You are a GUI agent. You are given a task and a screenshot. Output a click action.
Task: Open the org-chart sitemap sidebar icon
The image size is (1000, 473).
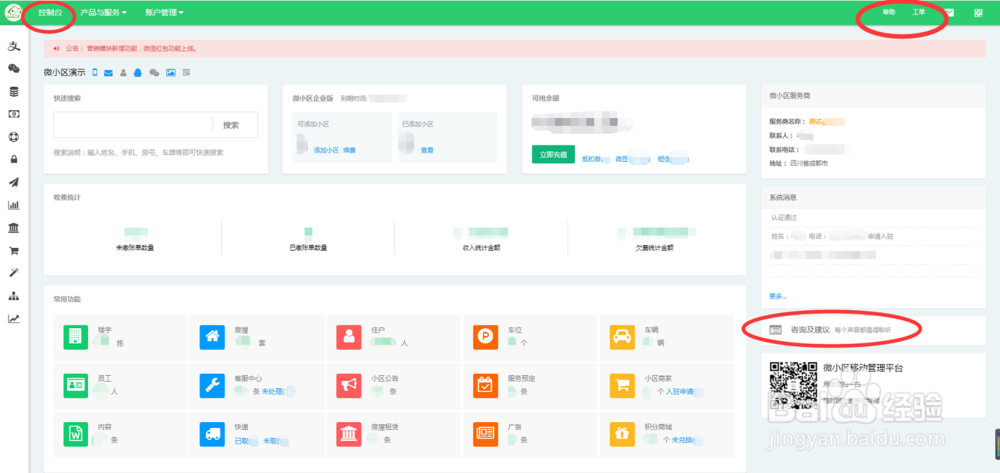pos(13,296)
